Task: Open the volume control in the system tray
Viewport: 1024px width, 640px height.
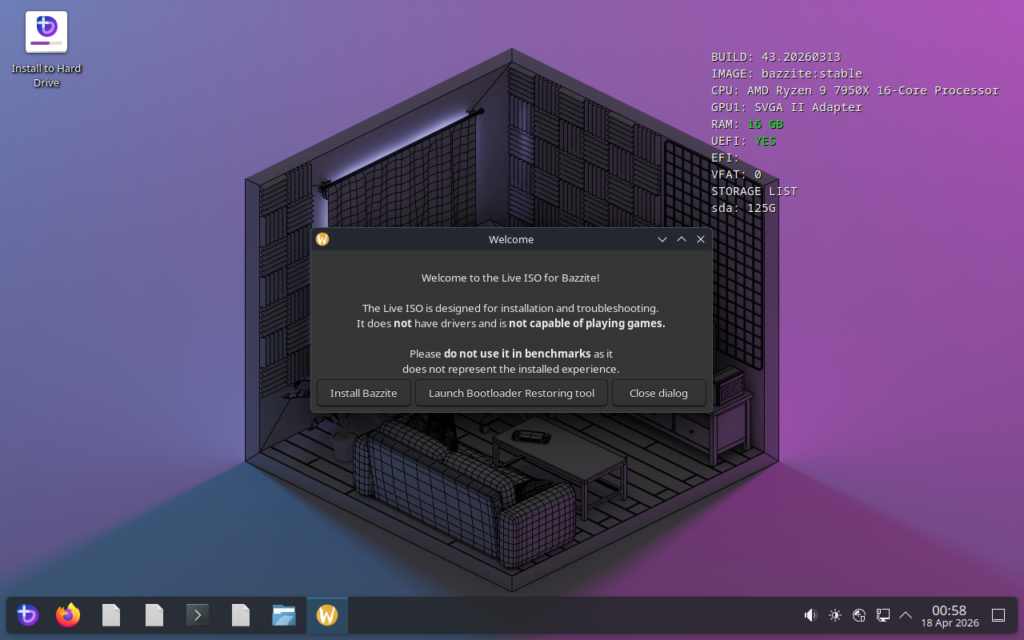Action: pos(811,615)
